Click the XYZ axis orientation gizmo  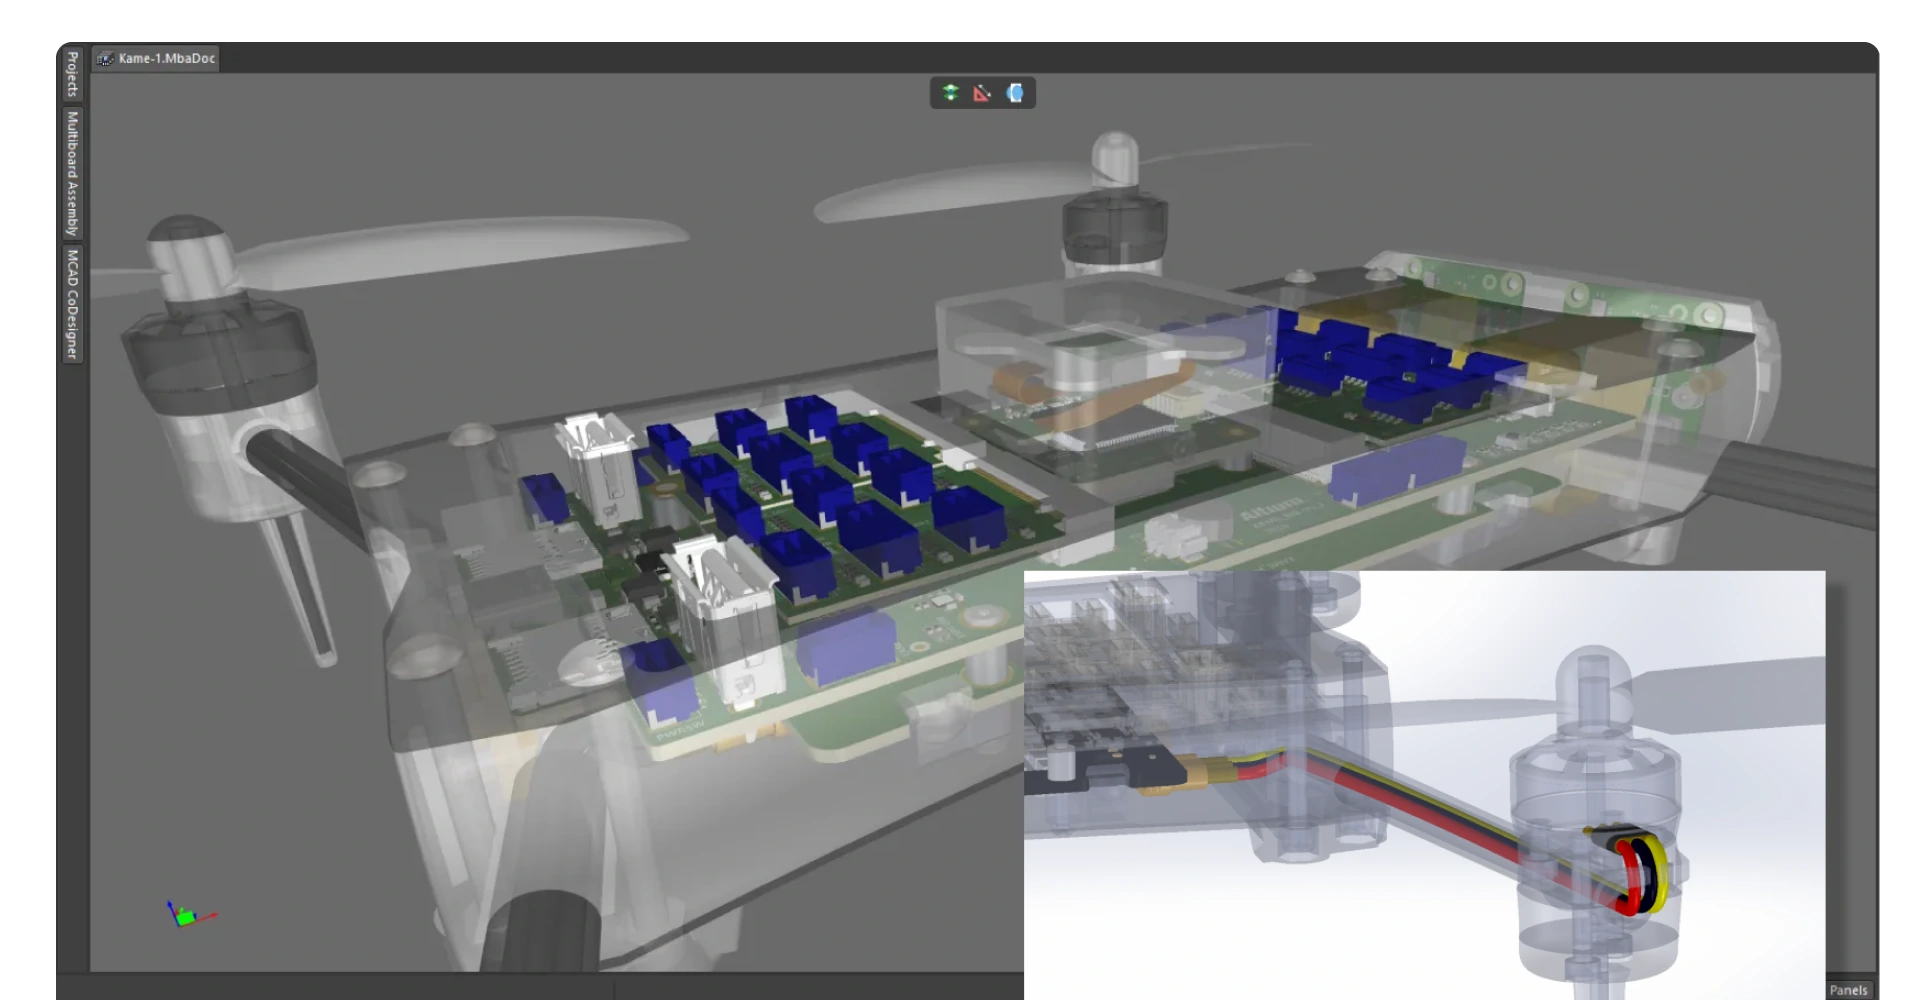(x=190, y=914)
